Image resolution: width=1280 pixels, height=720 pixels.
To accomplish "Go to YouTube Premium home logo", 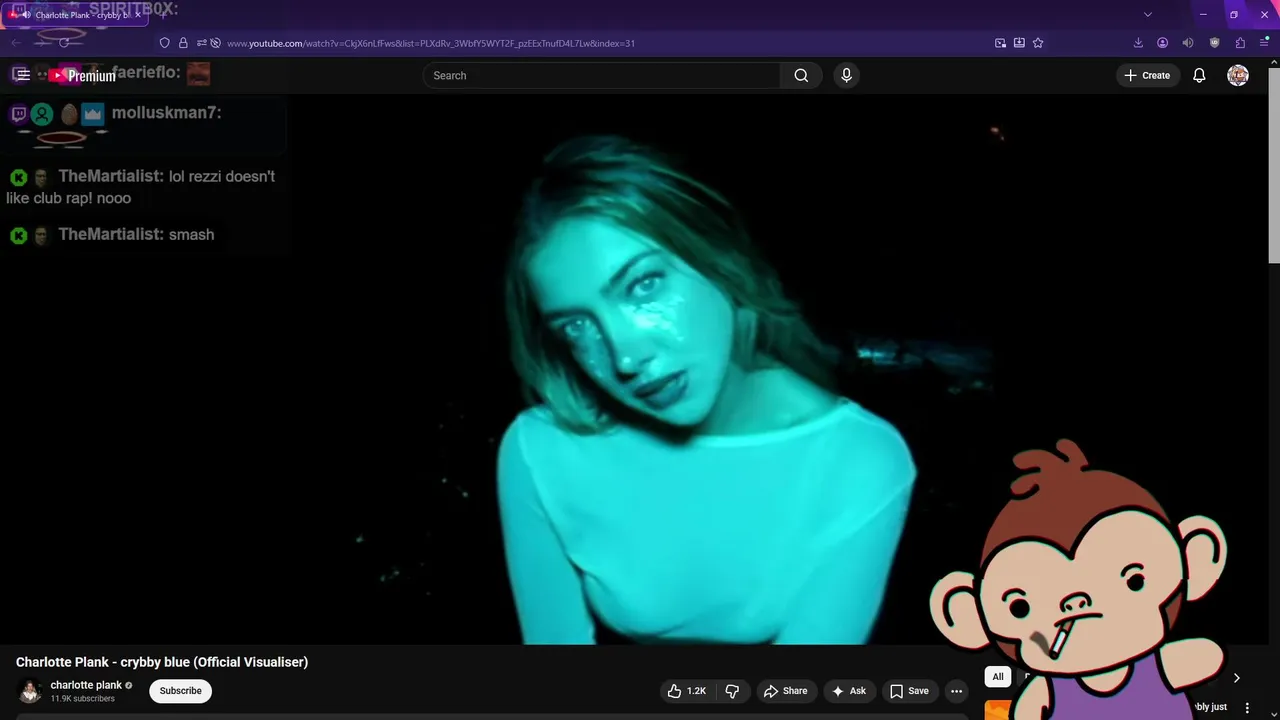I will 82,76.
